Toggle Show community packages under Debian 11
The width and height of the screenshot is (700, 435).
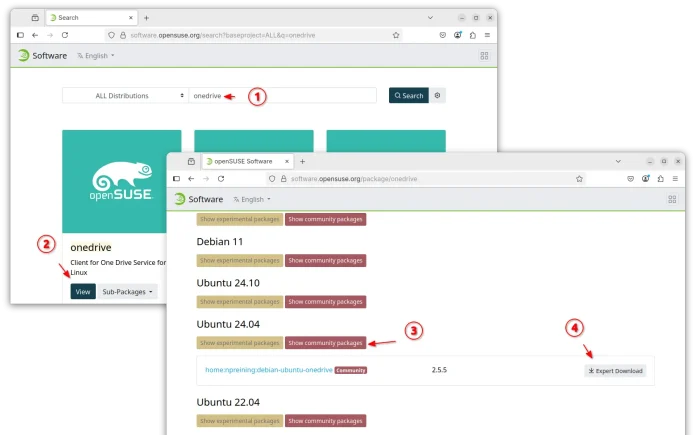325,261
